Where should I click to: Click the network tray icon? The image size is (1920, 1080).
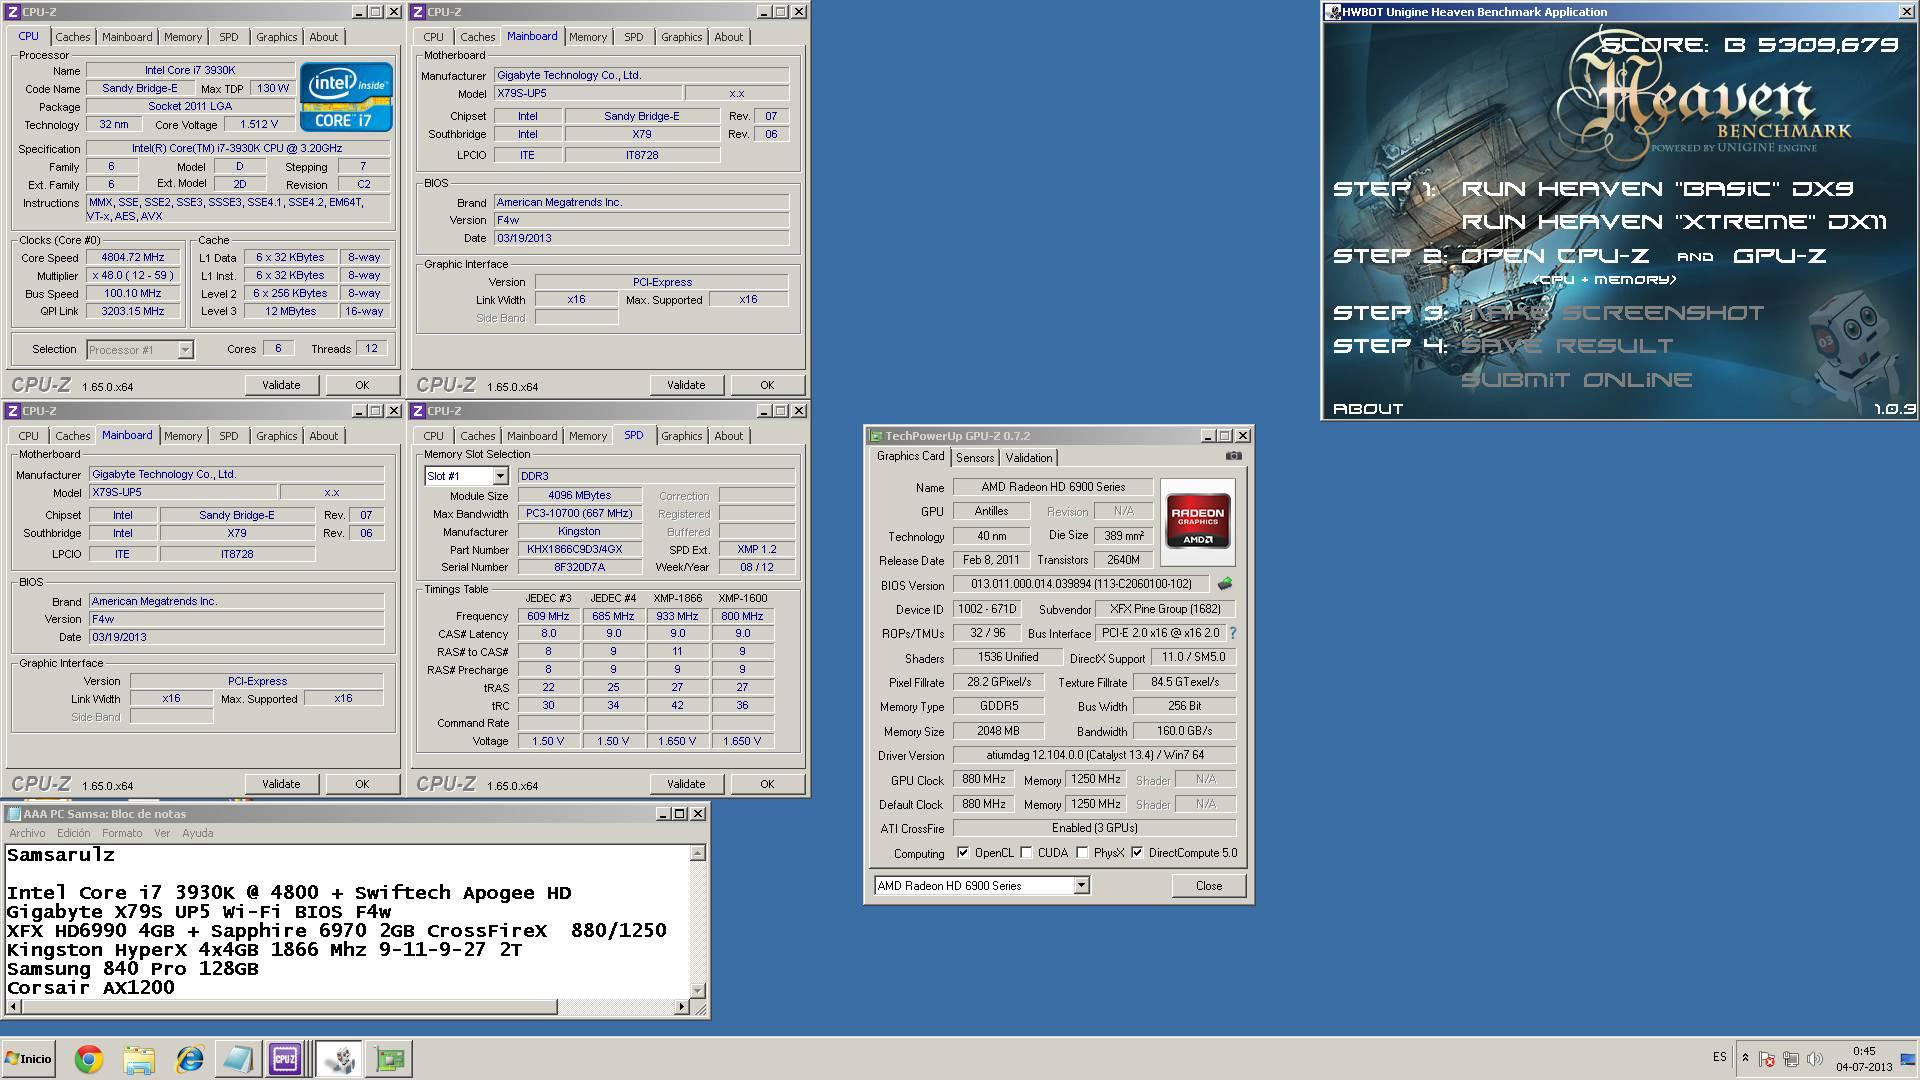coord(1790,1059)
